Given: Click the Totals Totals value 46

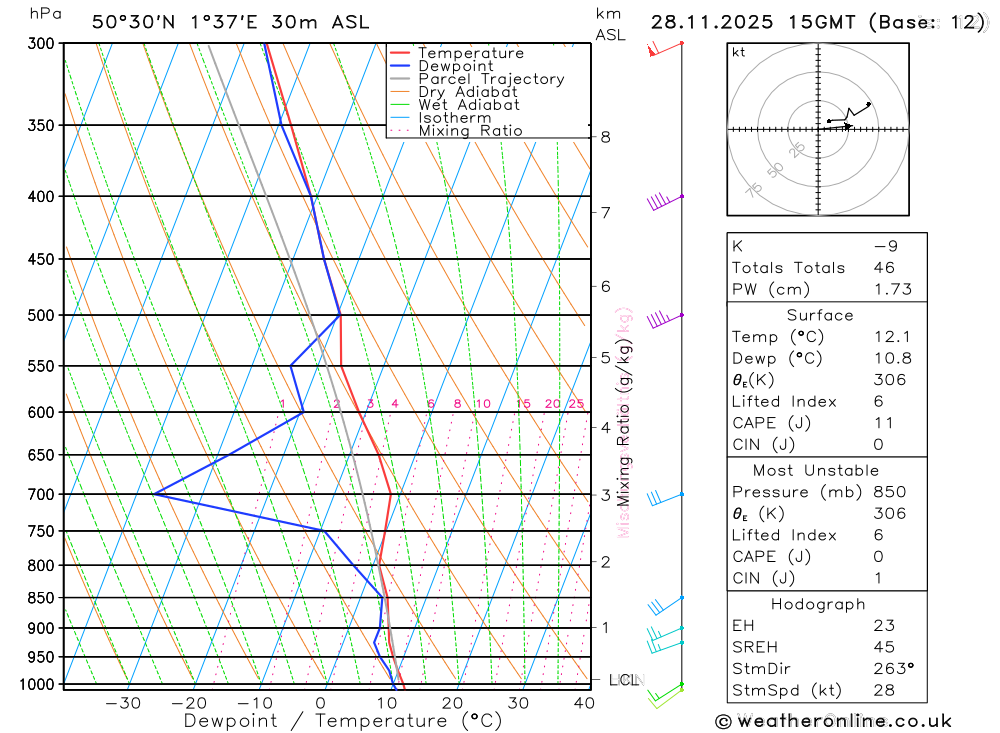Looking at the screenshot, I should (884, 268).
